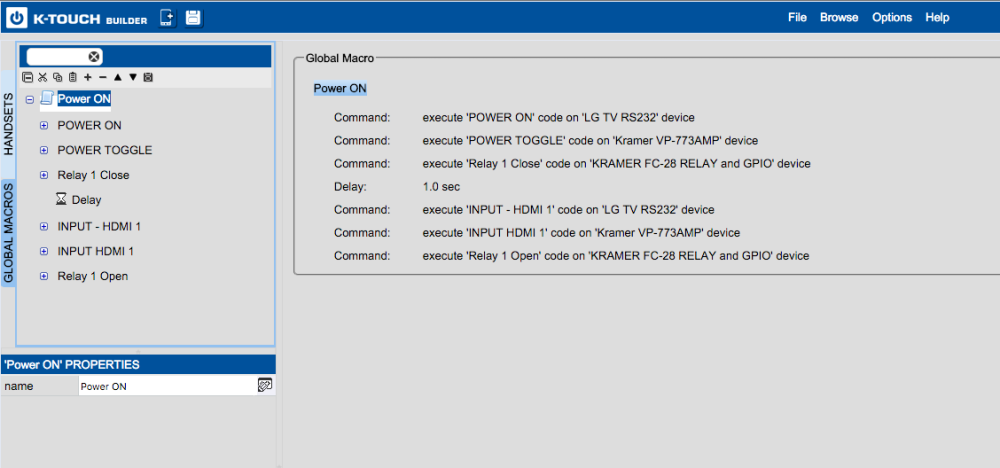Open the Help menu
Viewport: 1000px width, 468px height.
coord(937,17)
